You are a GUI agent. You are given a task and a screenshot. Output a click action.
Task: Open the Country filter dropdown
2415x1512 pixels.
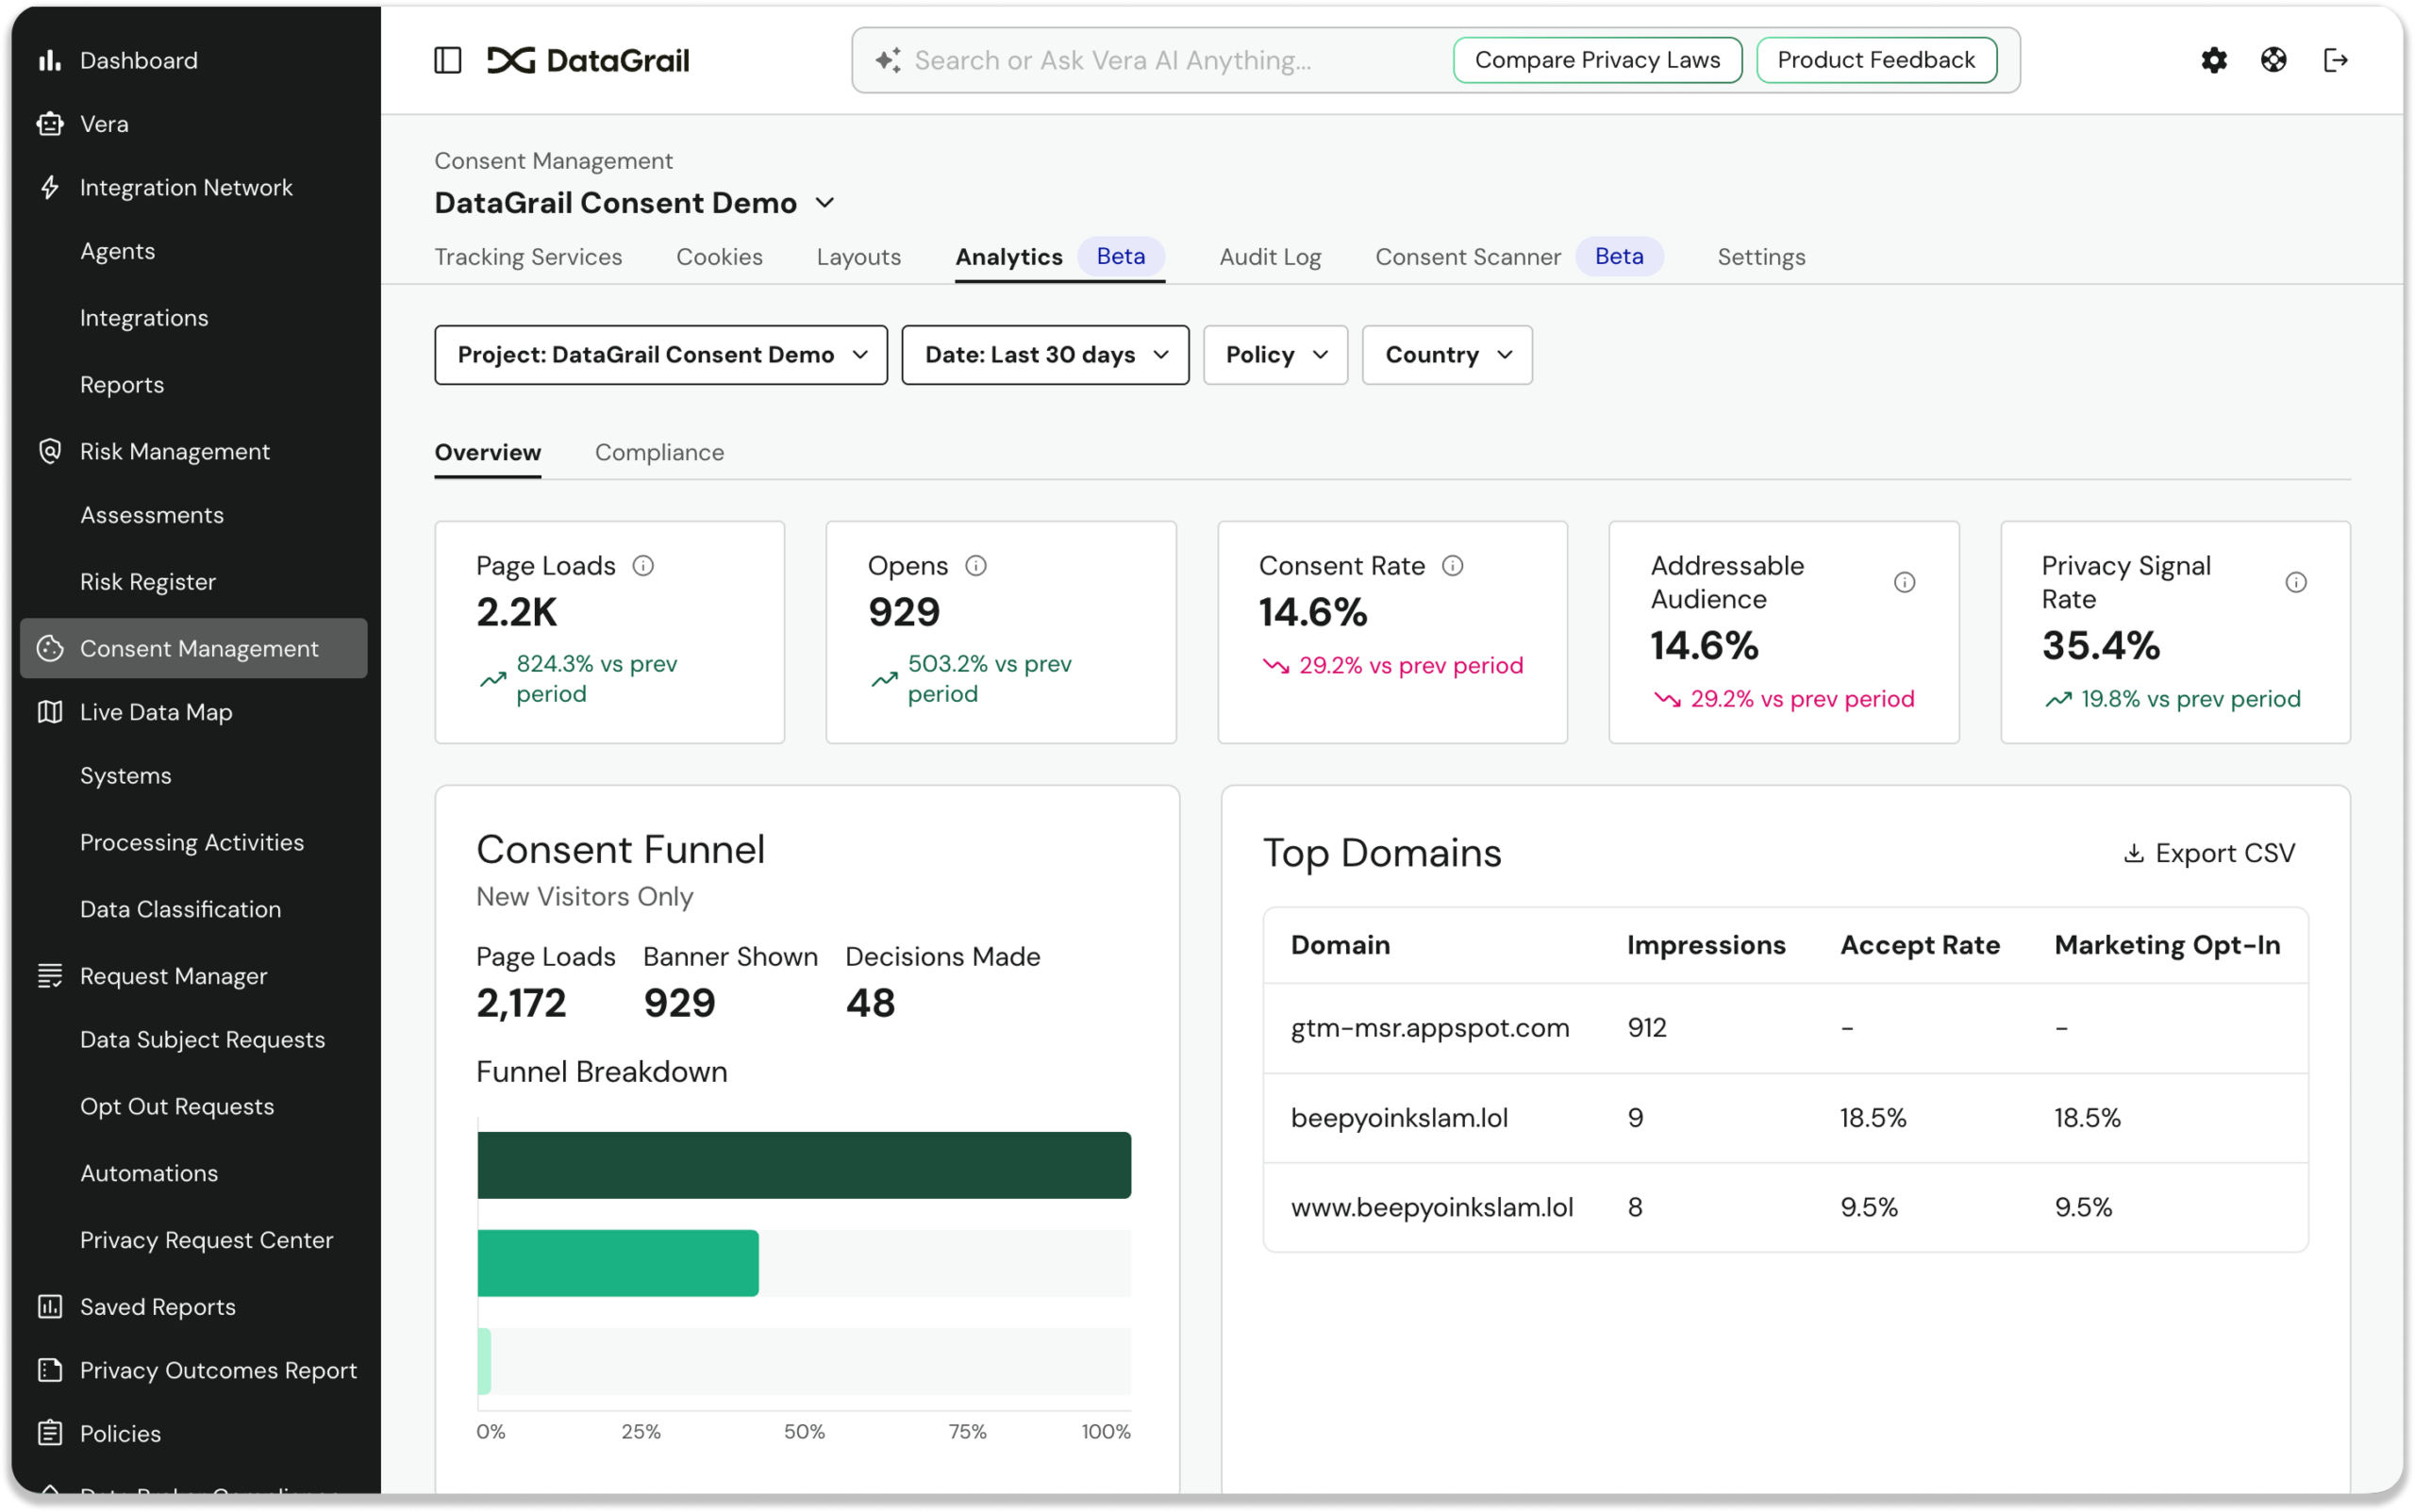(1447, 355)
